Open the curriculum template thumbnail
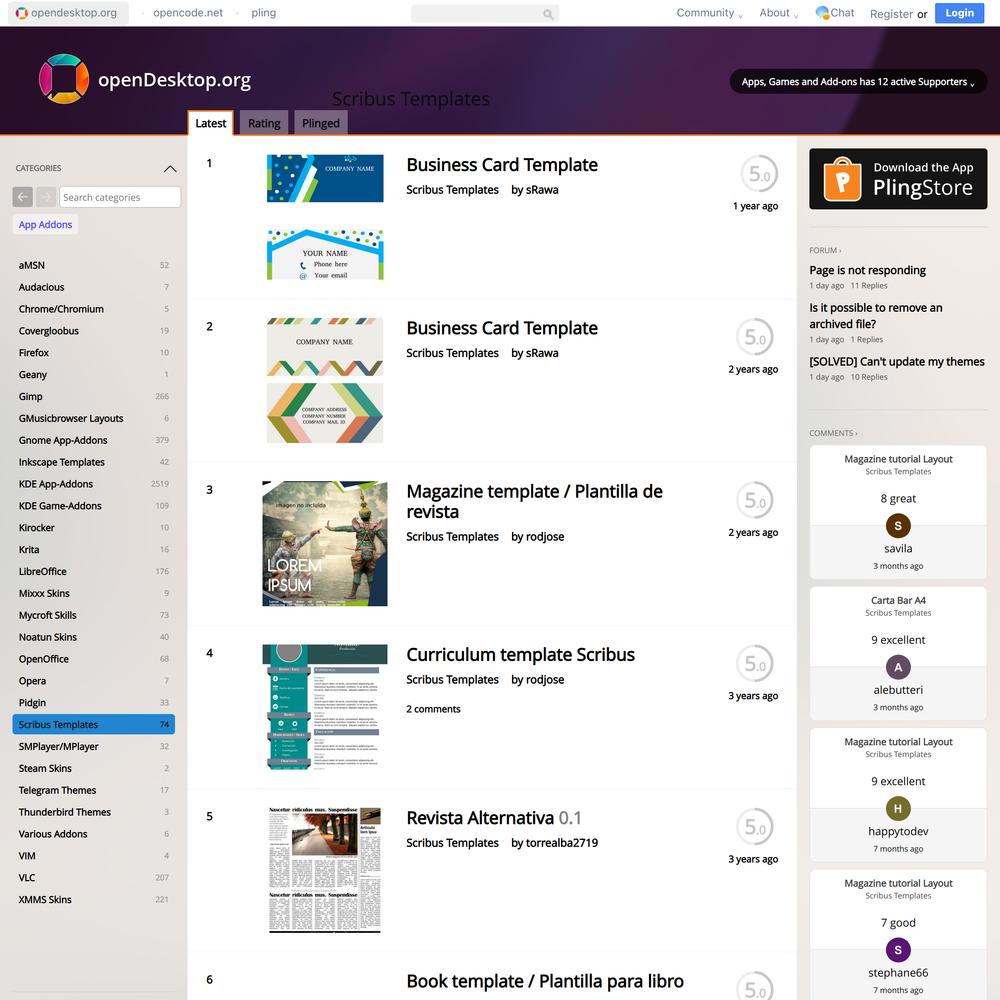The height and width of the screenshot is (1000, 1000). [x=325, y=707]
